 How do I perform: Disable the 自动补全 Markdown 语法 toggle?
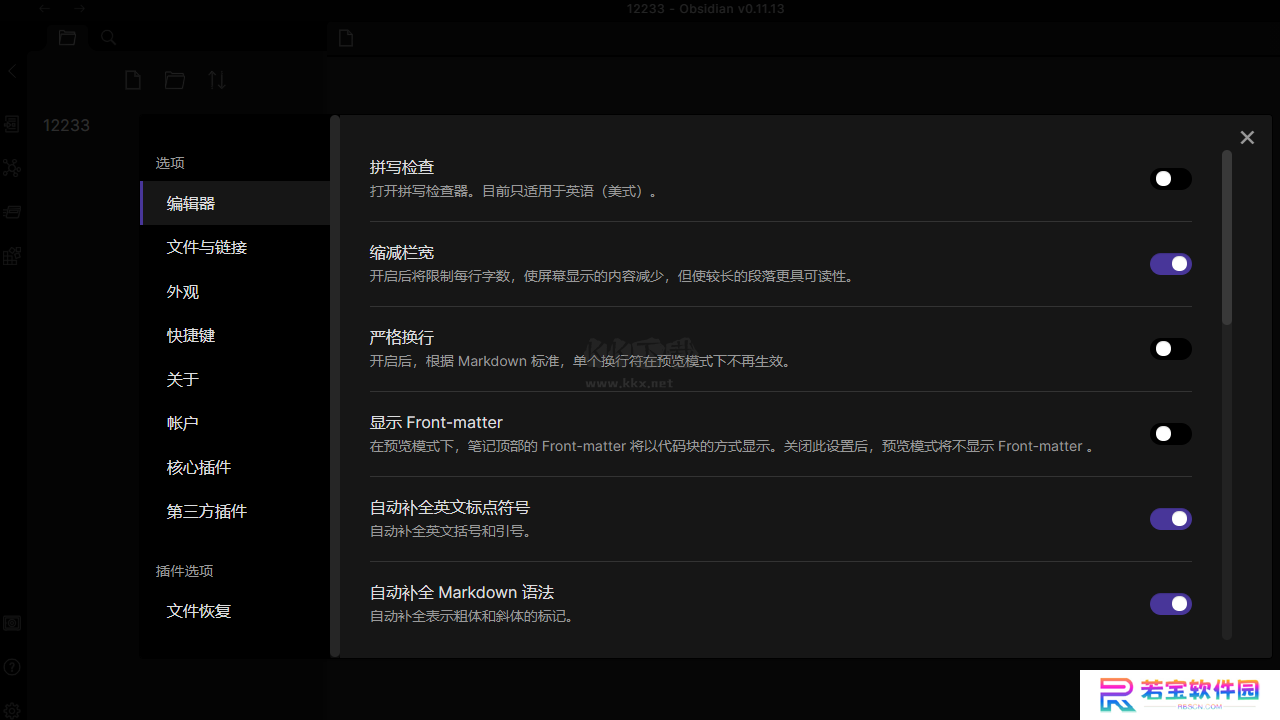click(x=1171, y=604)
